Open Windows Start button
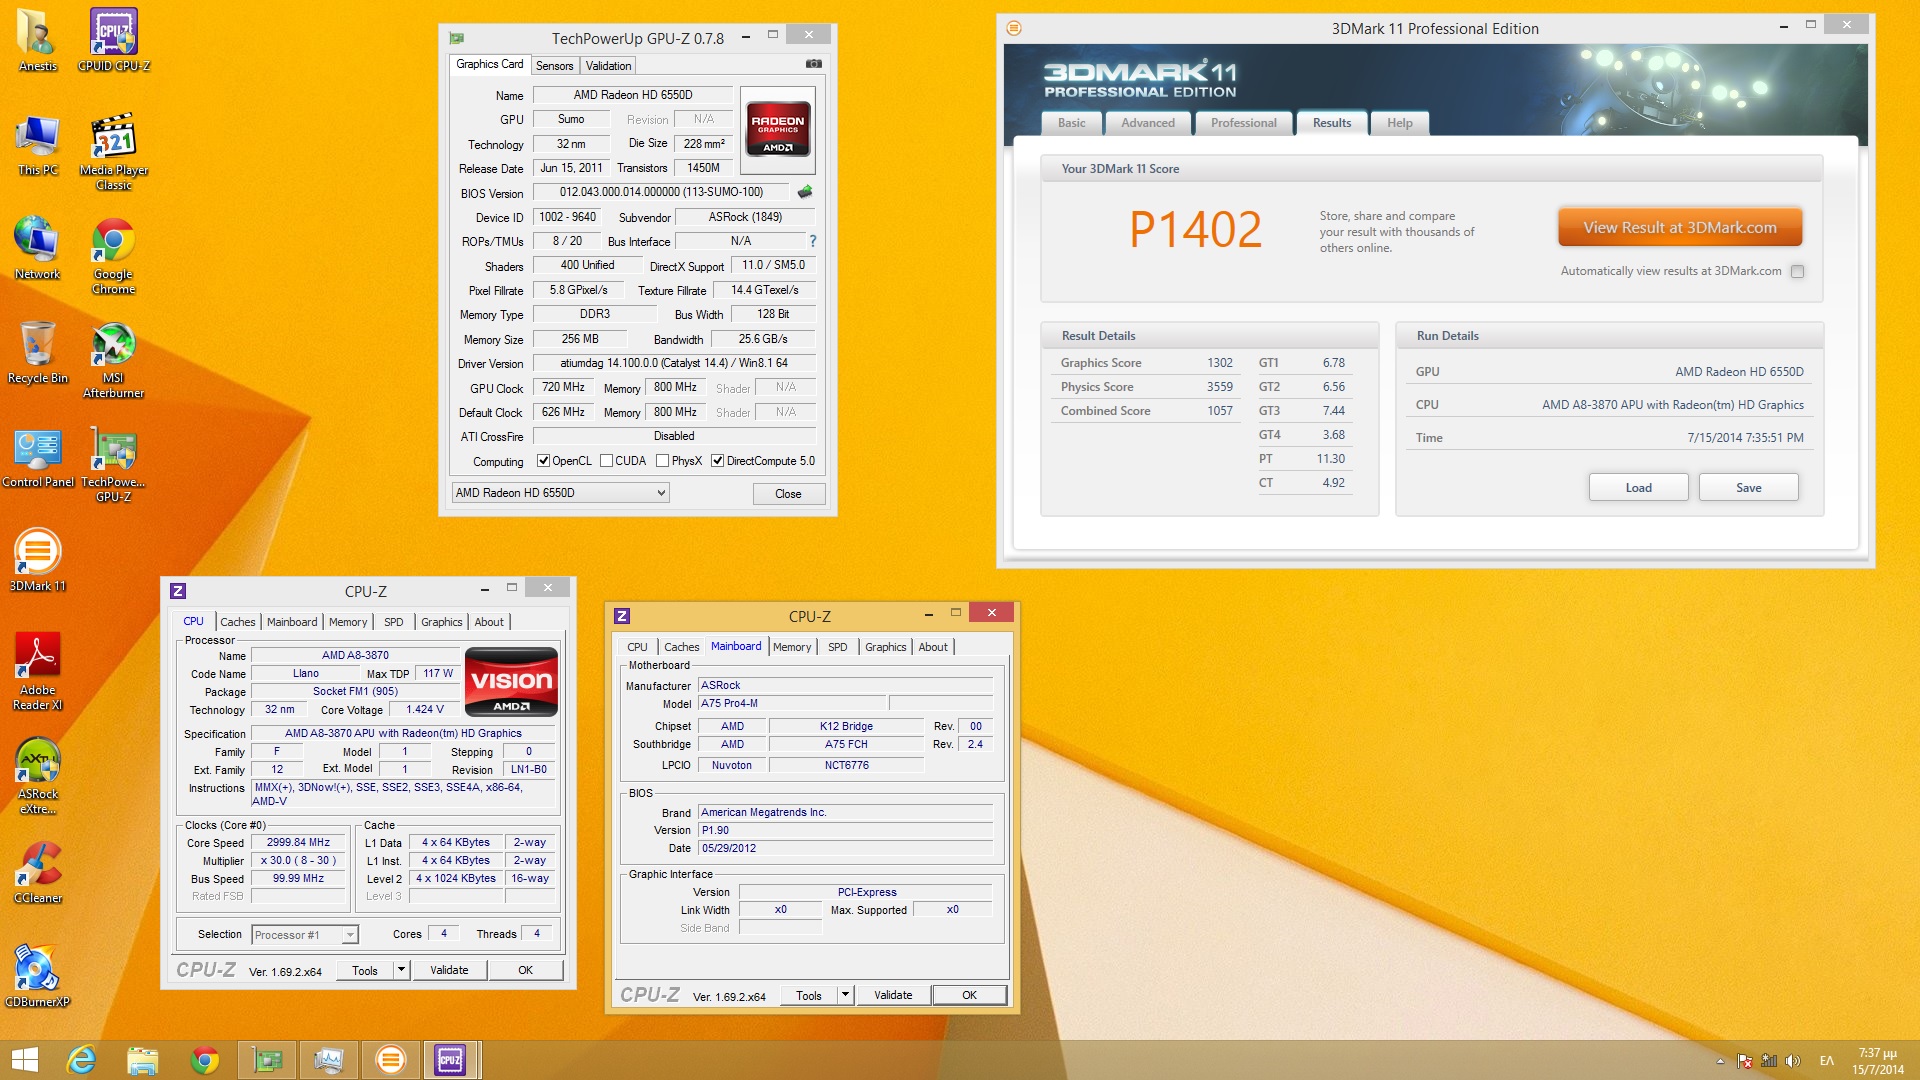The image size is (1920, 1080). coord(24,1060)
